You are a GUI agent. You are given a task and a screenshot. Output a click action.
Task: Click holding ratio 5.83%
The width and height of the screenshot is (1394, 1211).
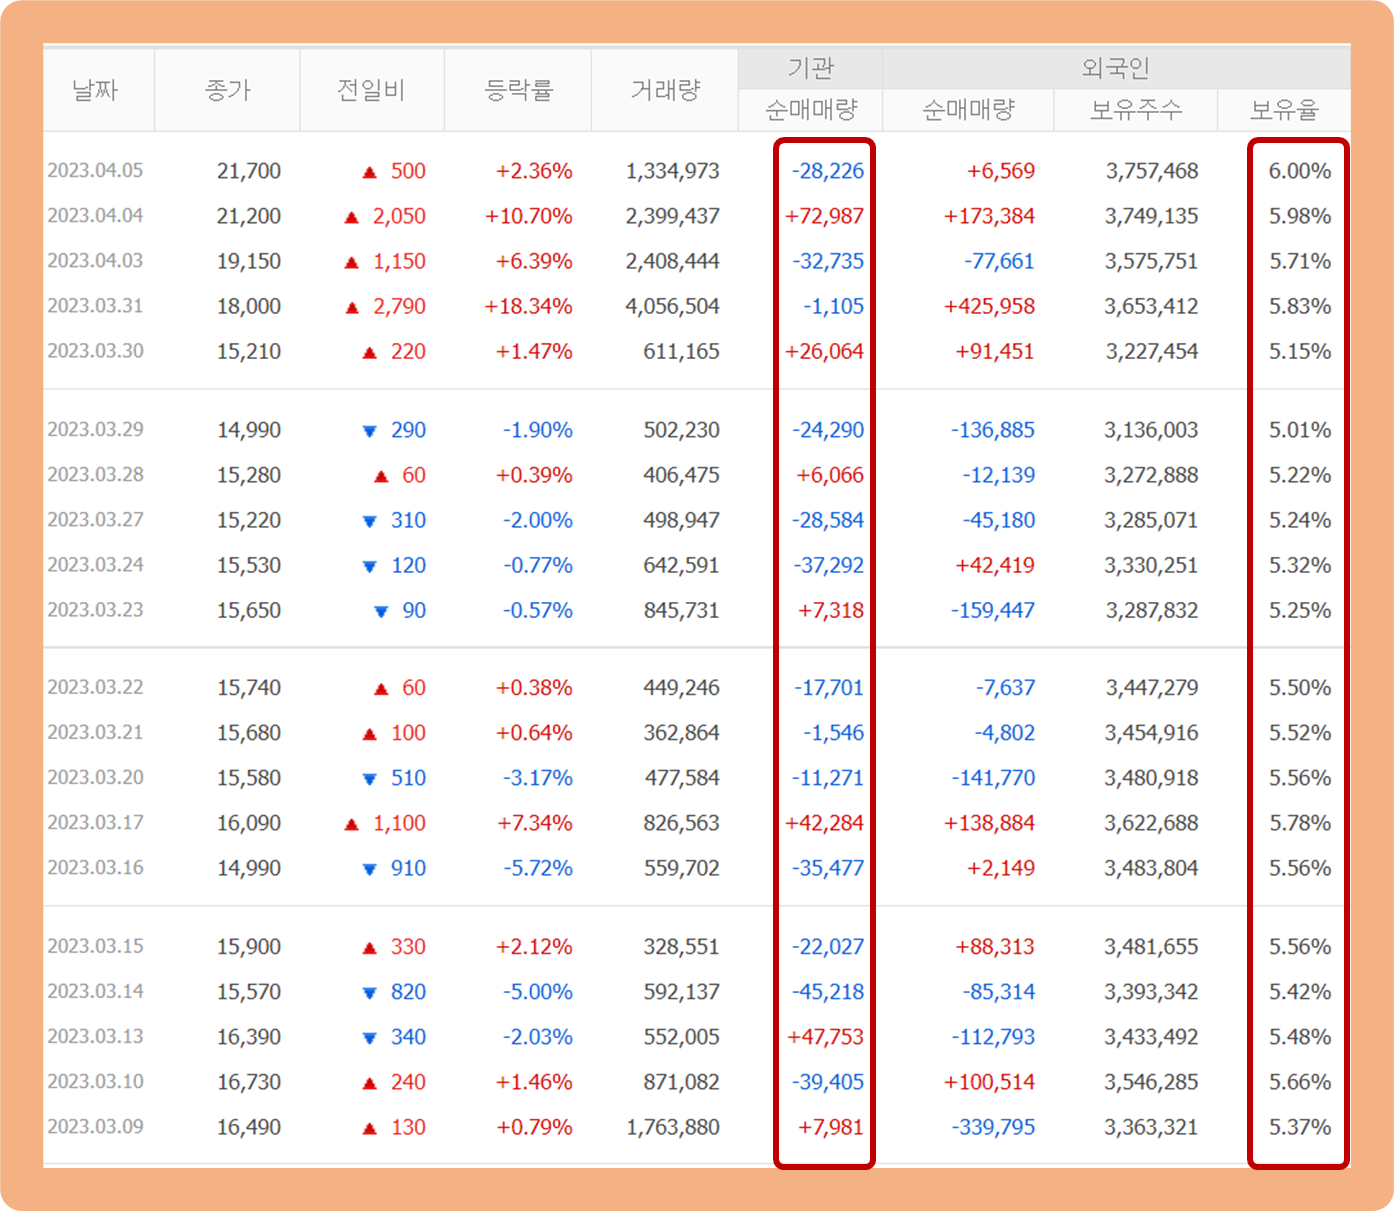point(1300,306)
